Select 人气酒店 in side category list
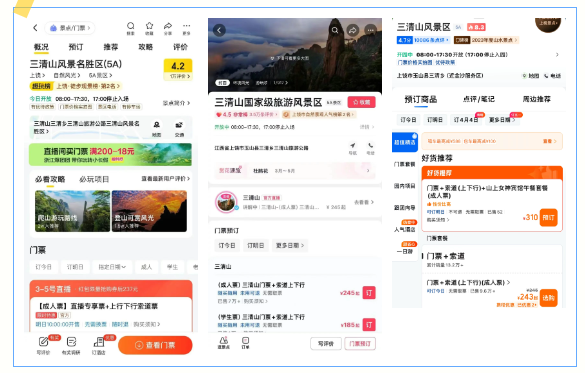 coord(404,229)
